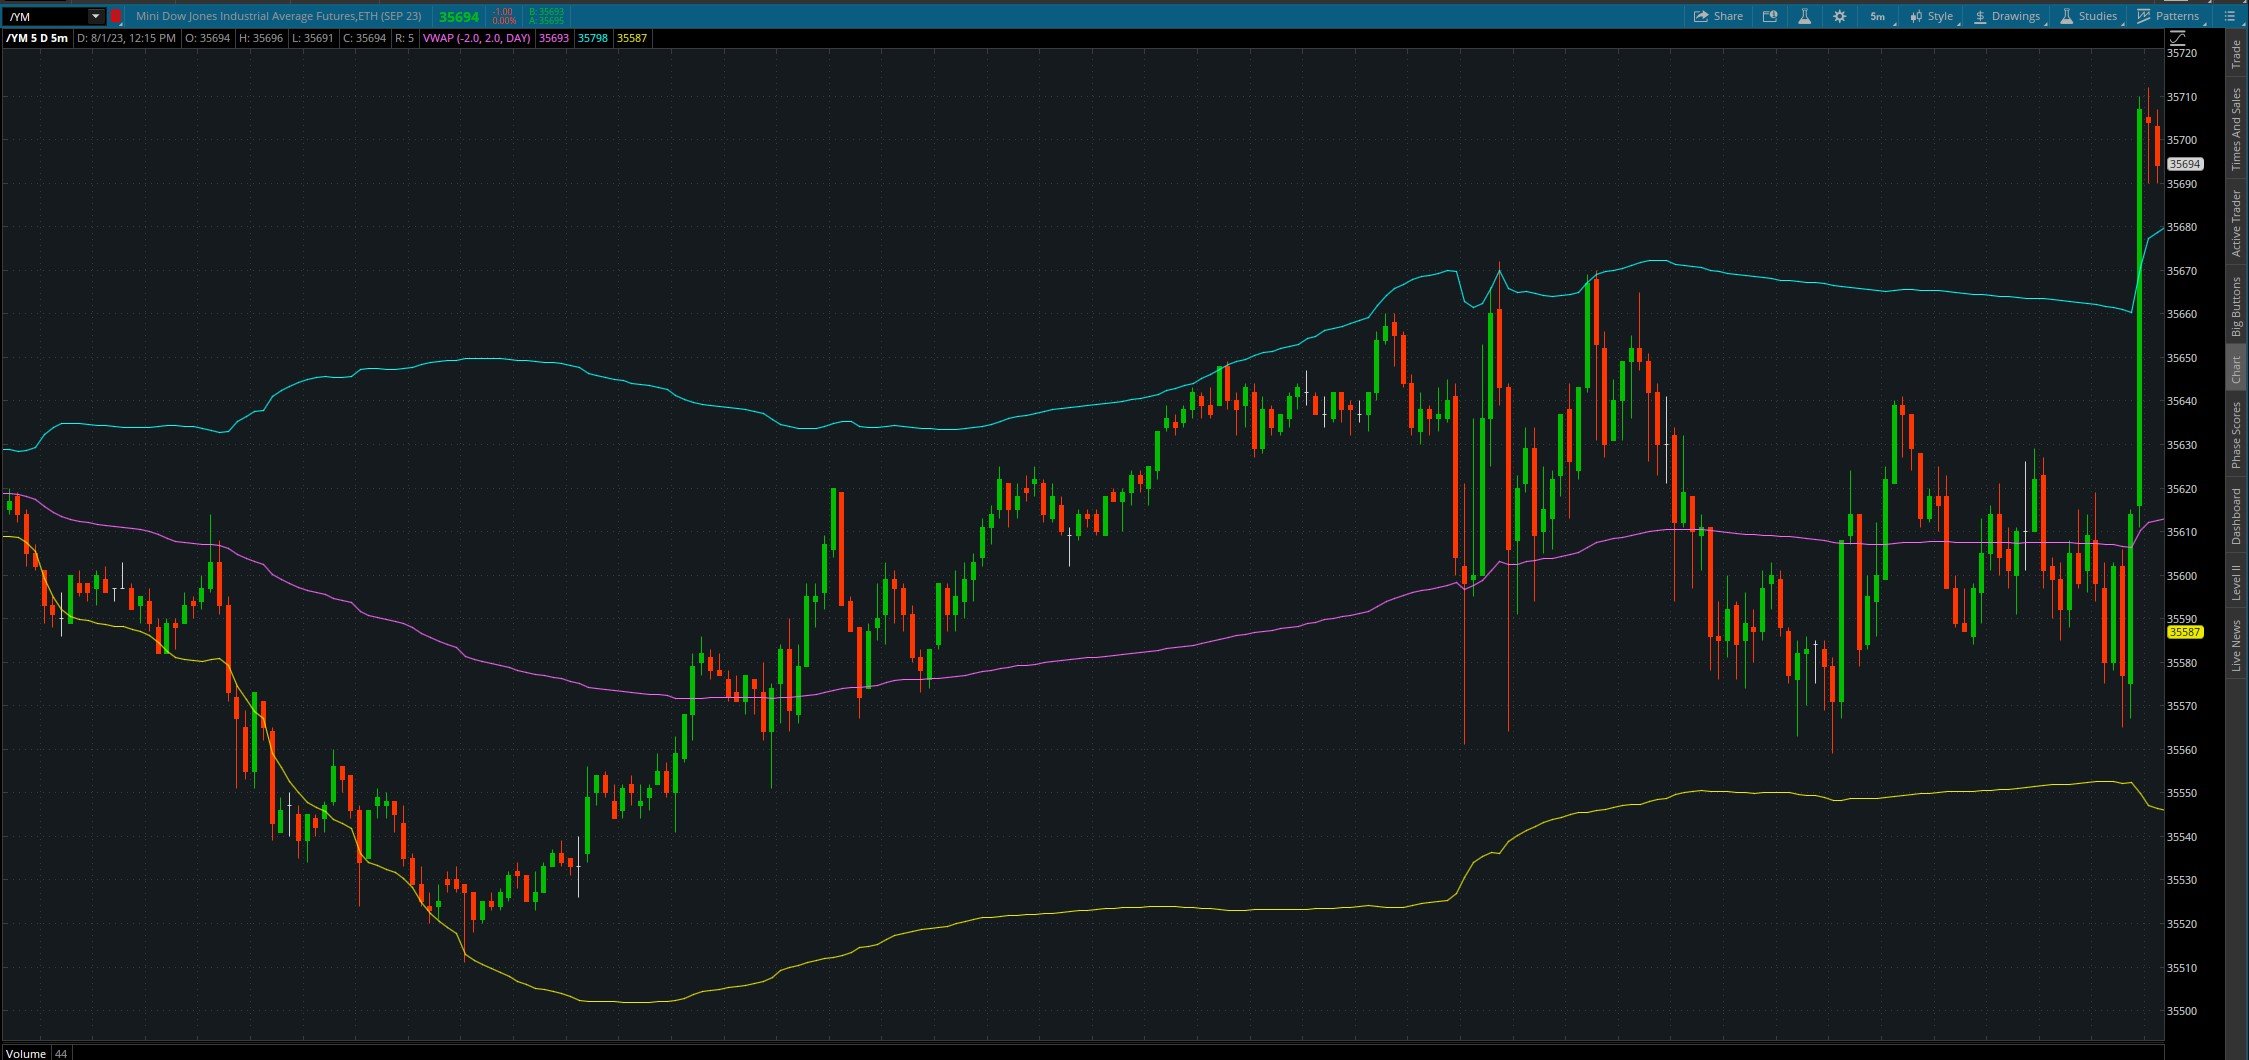Click into the /YM symbol input field
2249x1060 pixels.
tap(45, 16)
